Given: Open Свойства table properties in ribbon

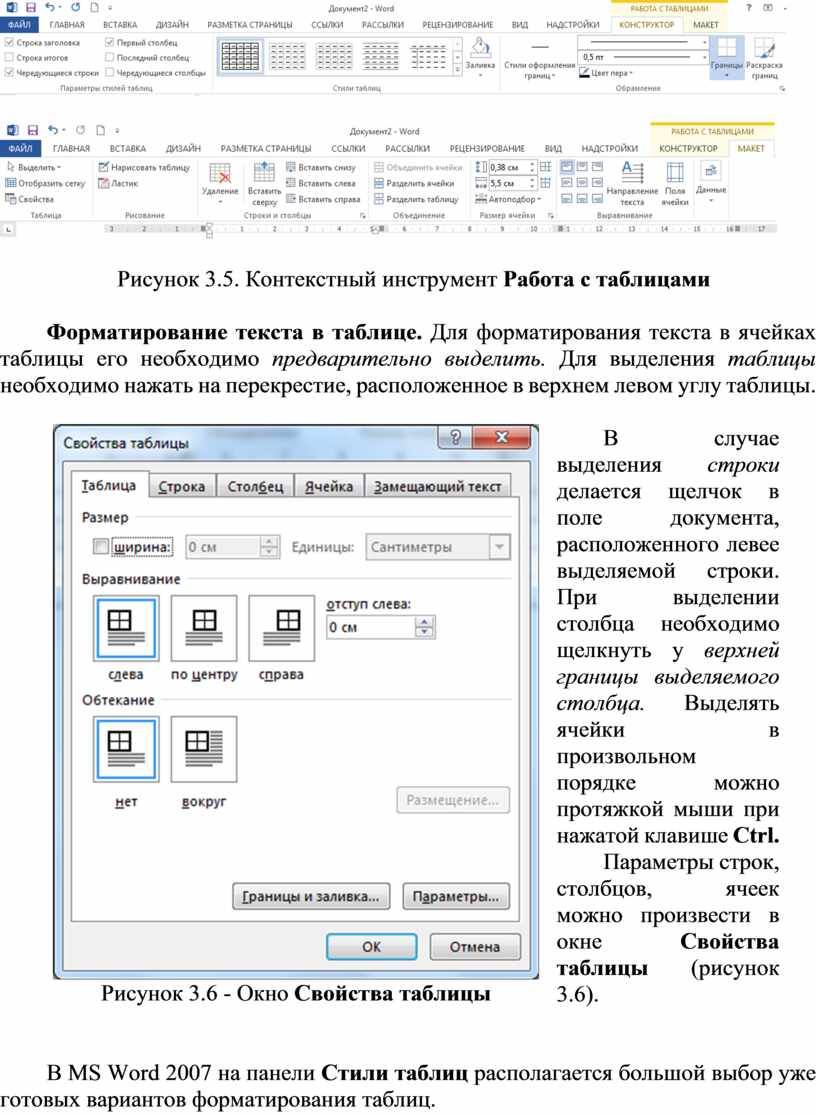Looking at the screenshot, I should (x=30, y=199).
